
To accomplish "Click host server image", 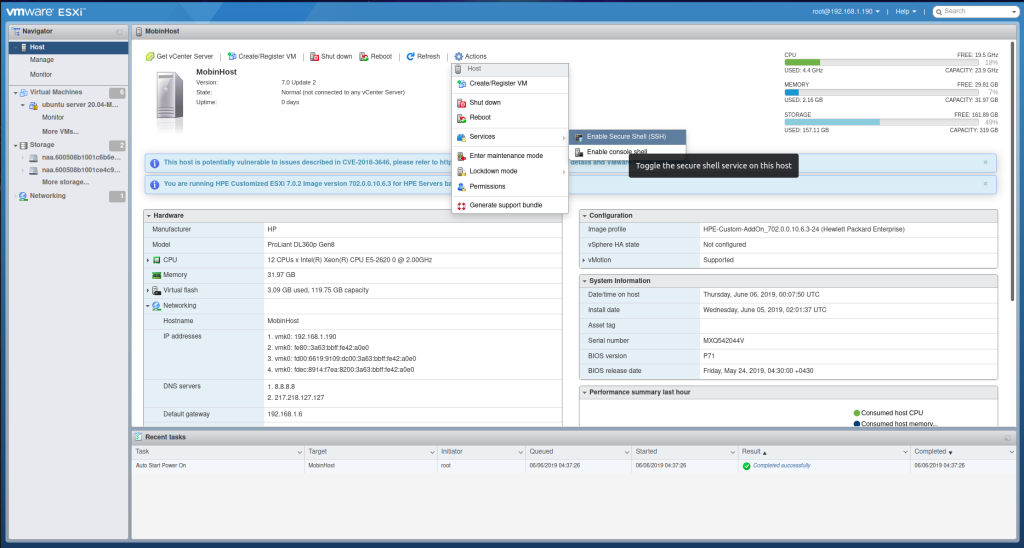I will [x=170, y=101].
